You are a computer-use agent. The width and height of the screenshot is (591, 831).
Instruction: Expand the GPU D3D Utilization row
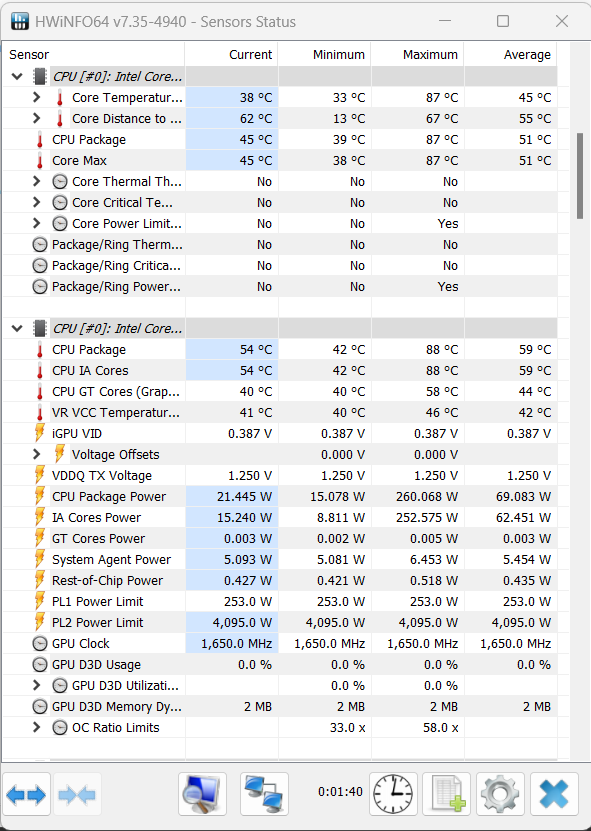coord(38,685)
